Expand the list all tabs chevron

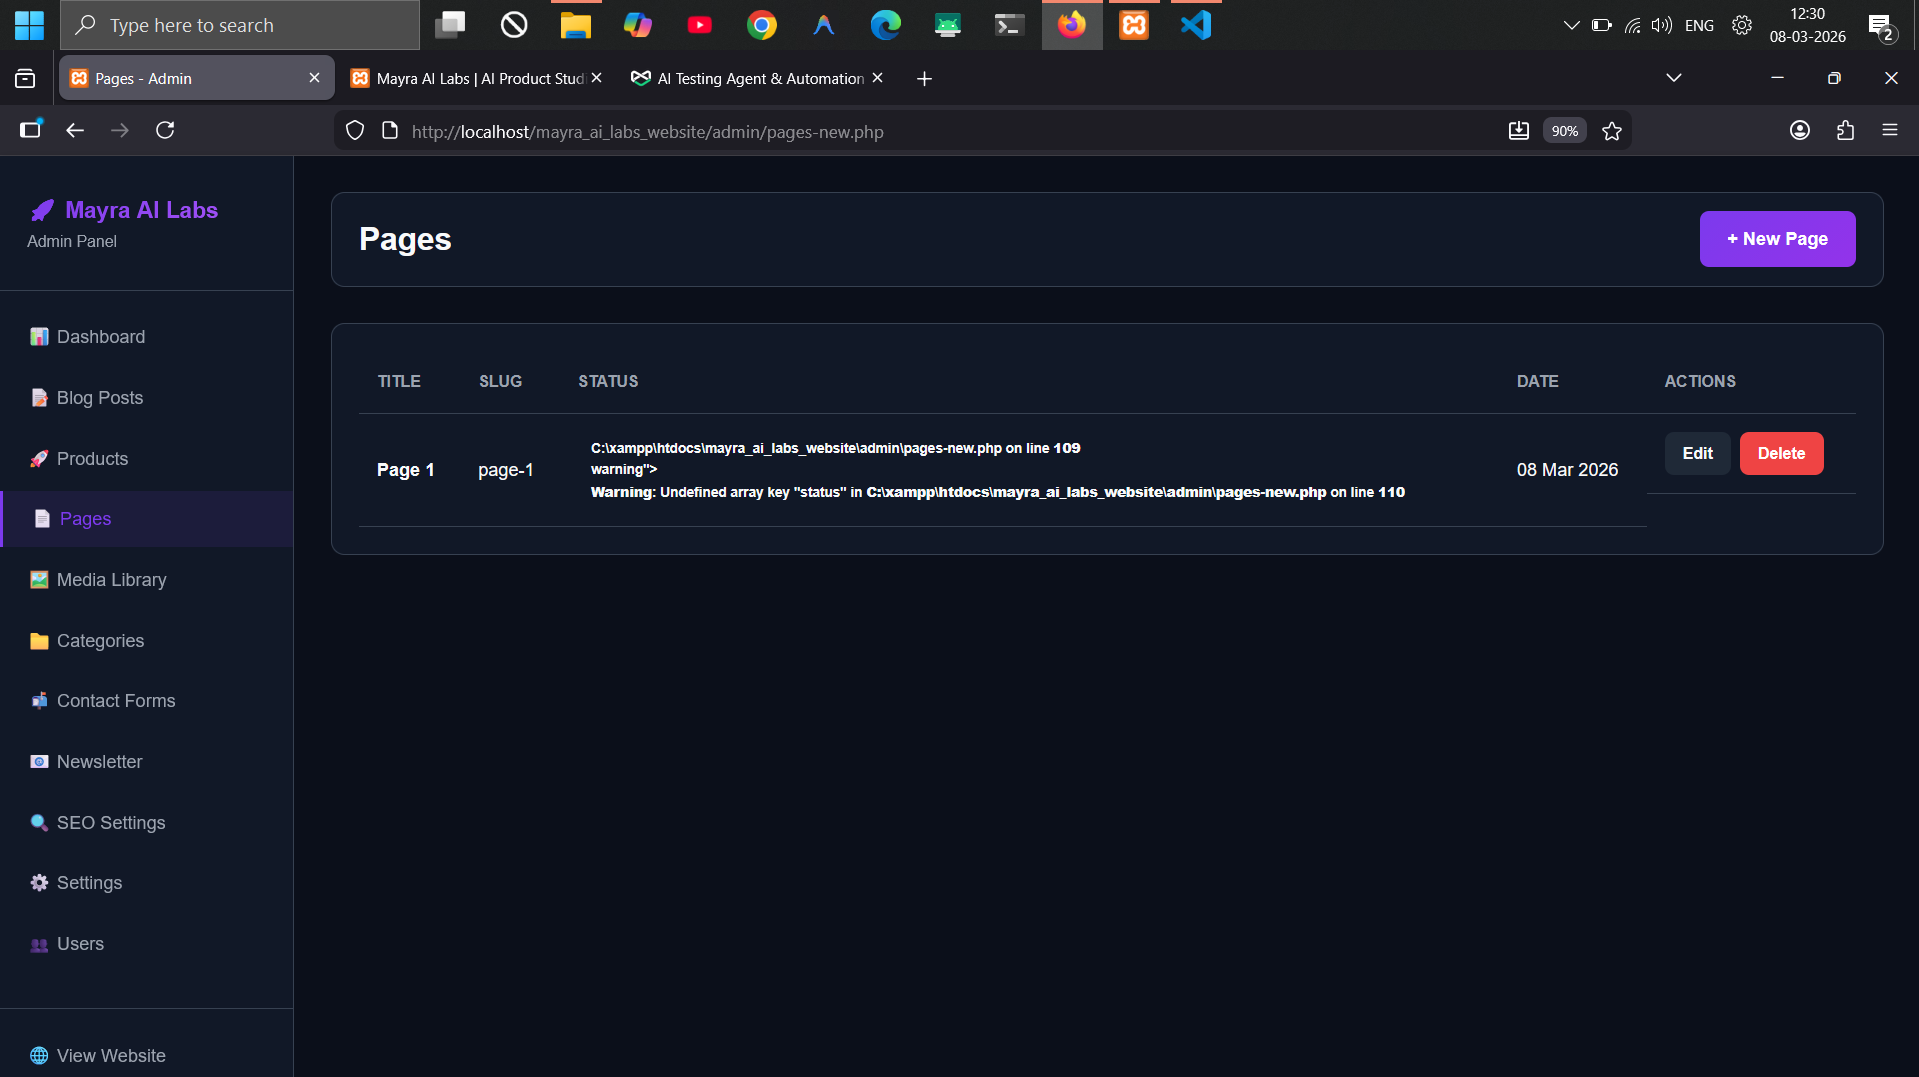[x=1673, y=78]
